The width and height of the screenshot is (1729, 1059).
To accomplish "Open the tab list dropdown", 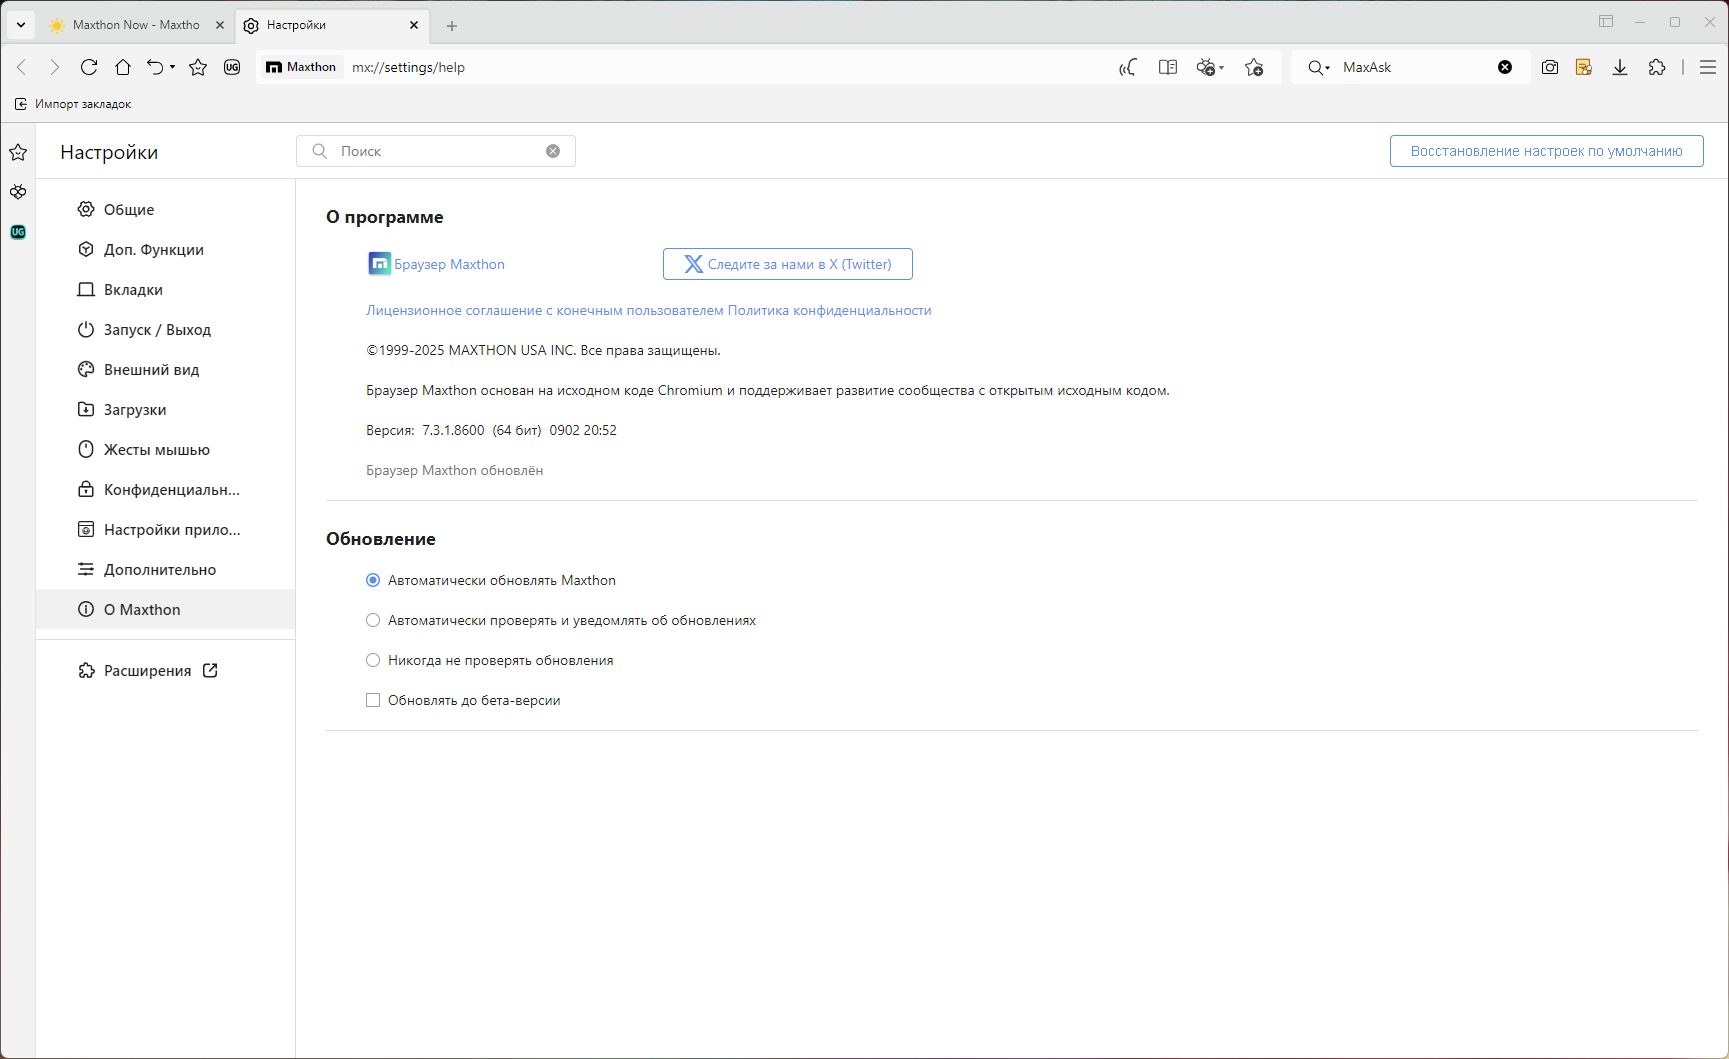I will (21, 25).
